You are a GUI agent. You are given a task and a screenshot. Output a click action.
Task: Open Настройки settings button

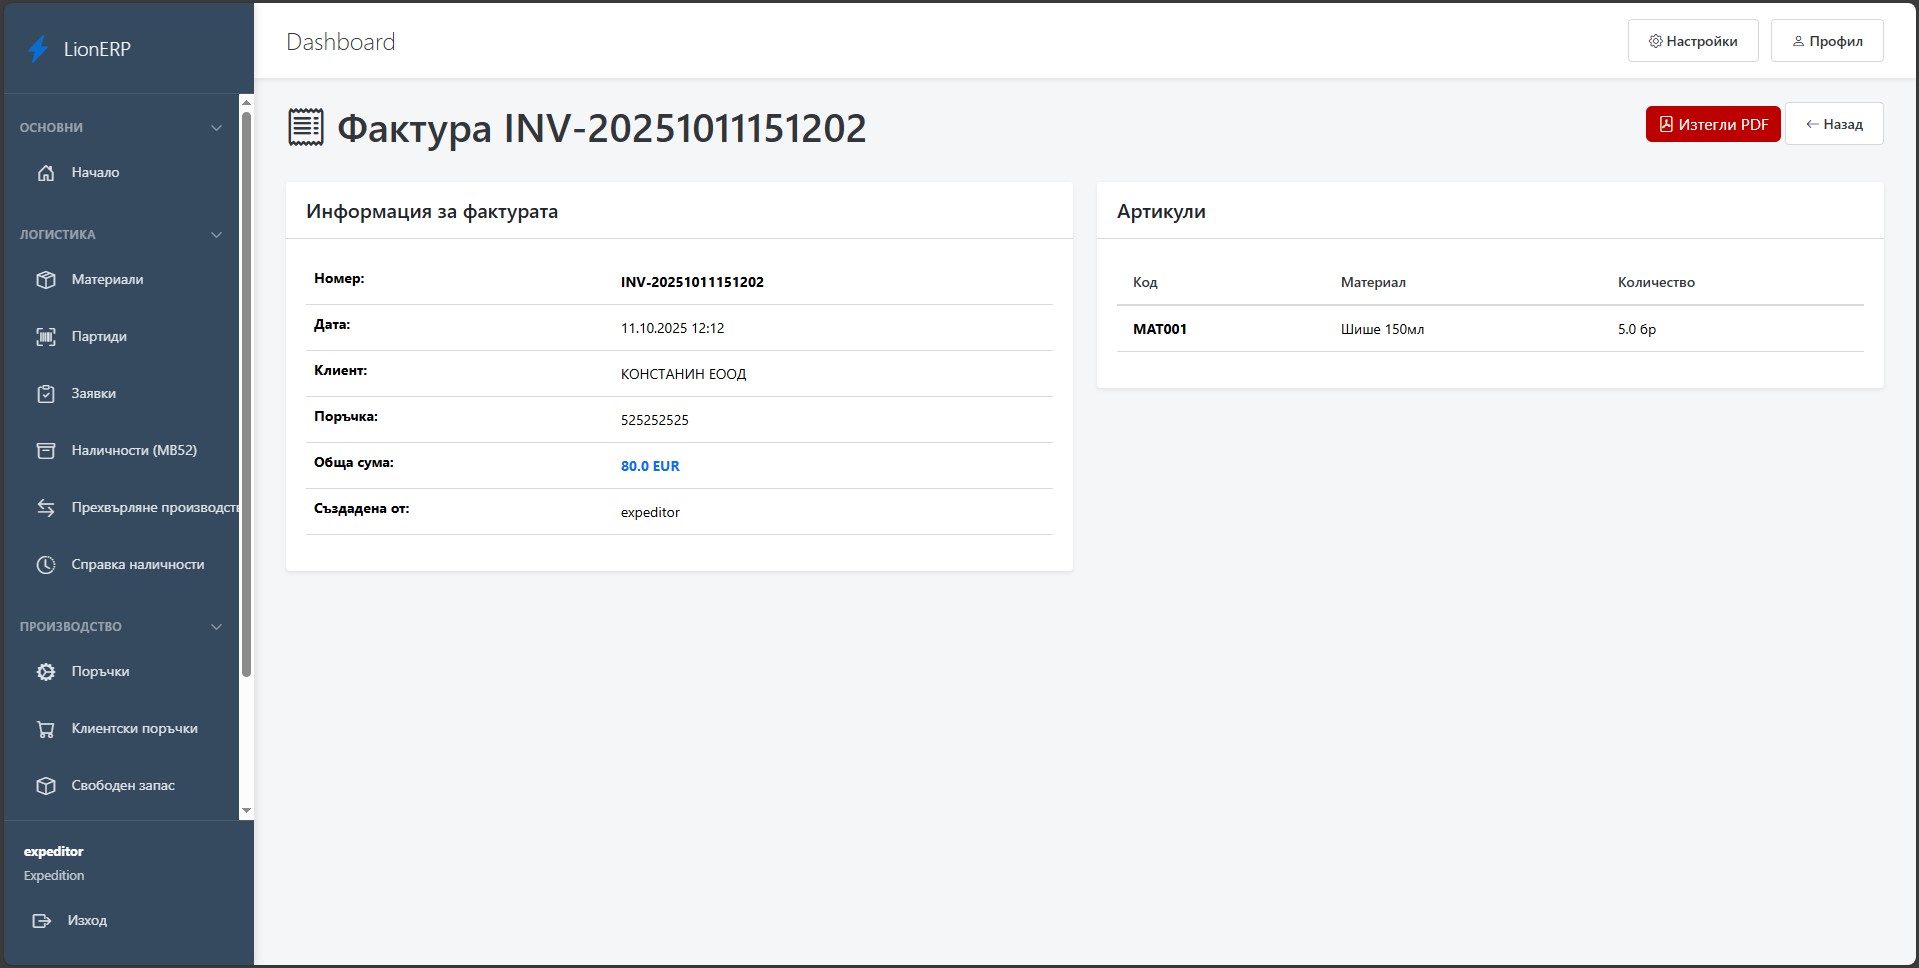pos(1692,41)
